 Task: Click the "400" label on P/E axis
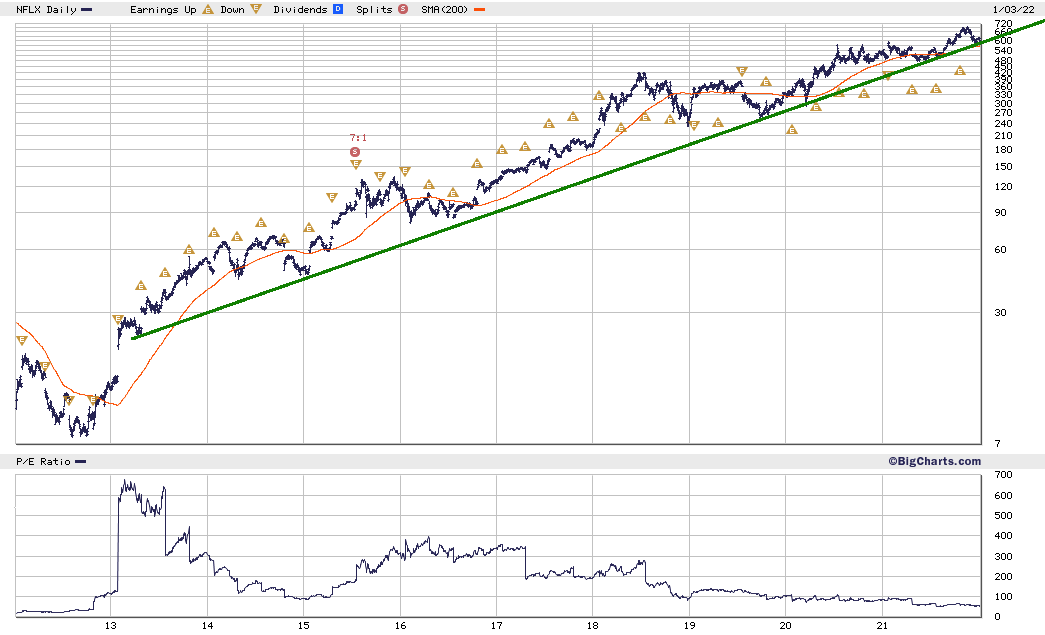click(1003, 536)
